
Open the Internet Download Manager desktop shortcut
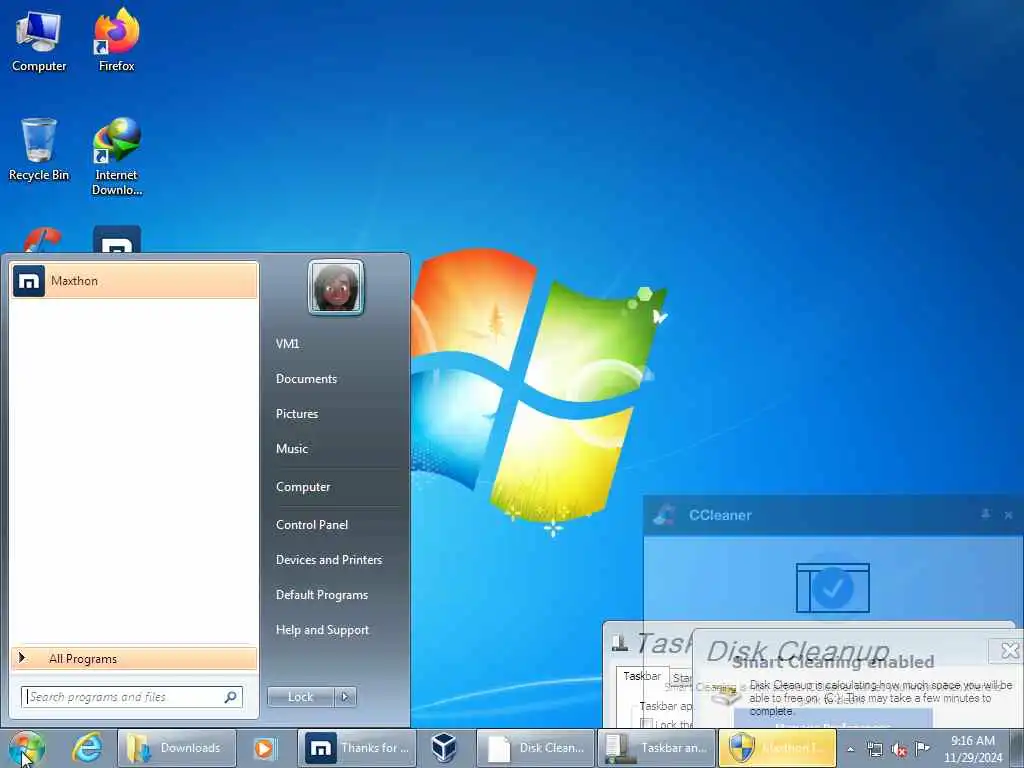[x=116, y=157]
